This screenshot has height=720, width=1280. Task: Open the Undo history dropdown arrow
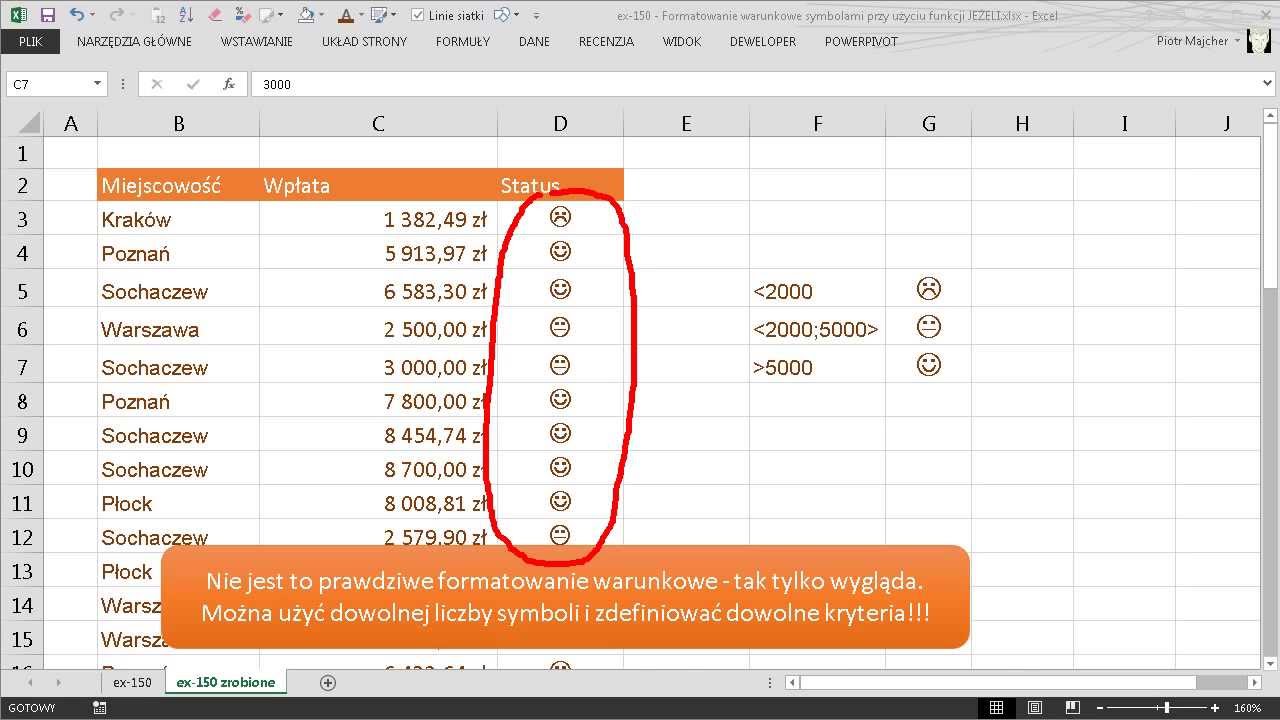92,15
